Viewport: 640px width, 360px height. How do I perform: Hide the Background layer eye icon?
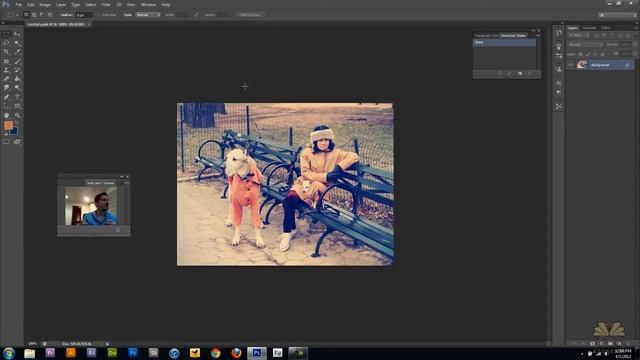tap(571, 65)
